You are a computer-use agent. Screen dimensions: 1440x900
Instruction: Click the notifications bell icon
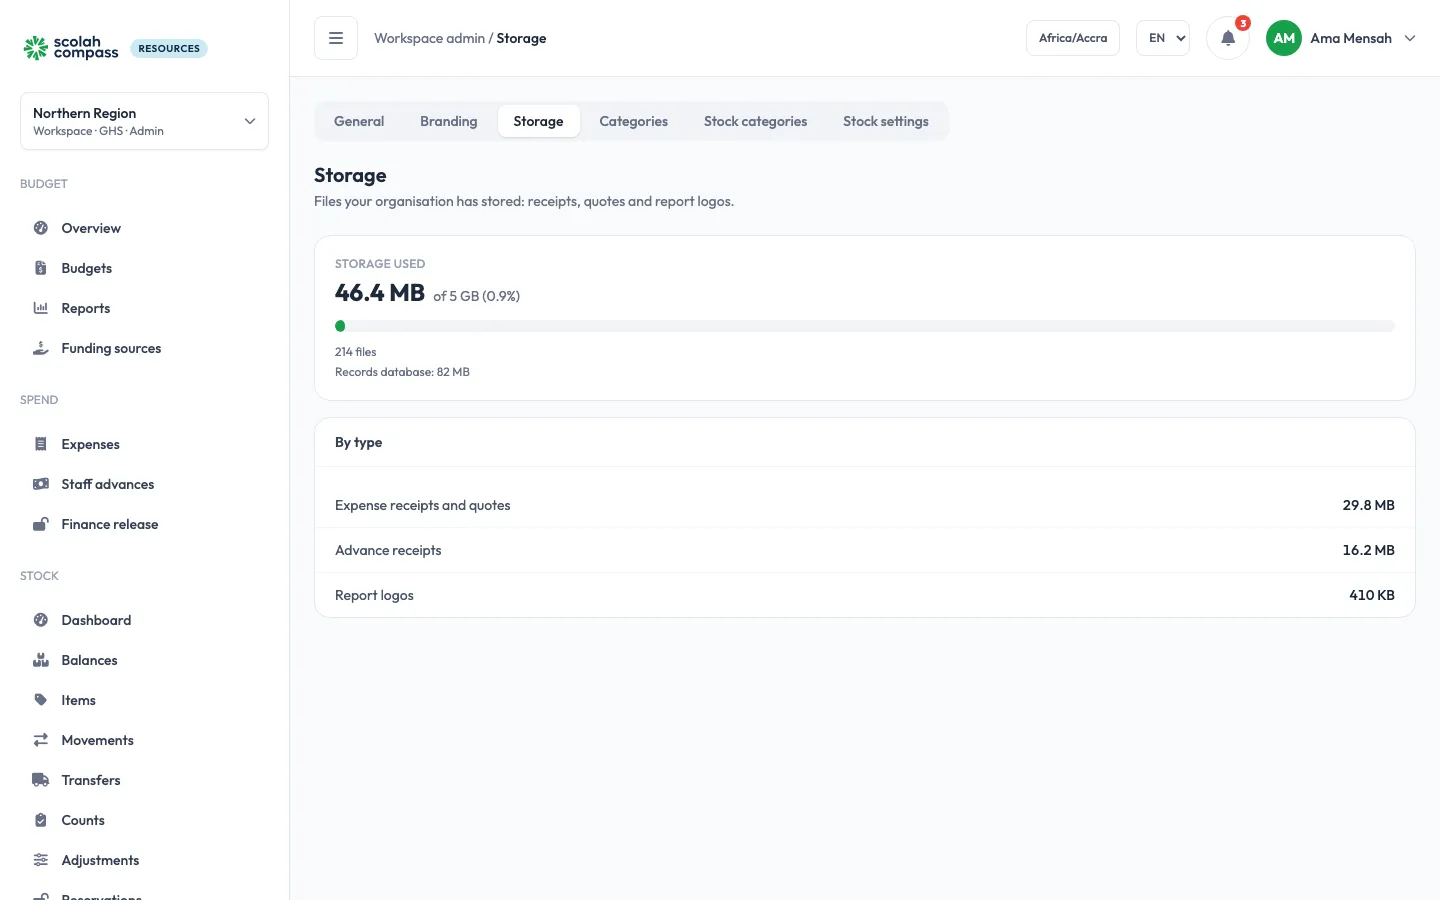click(1228, 38)
